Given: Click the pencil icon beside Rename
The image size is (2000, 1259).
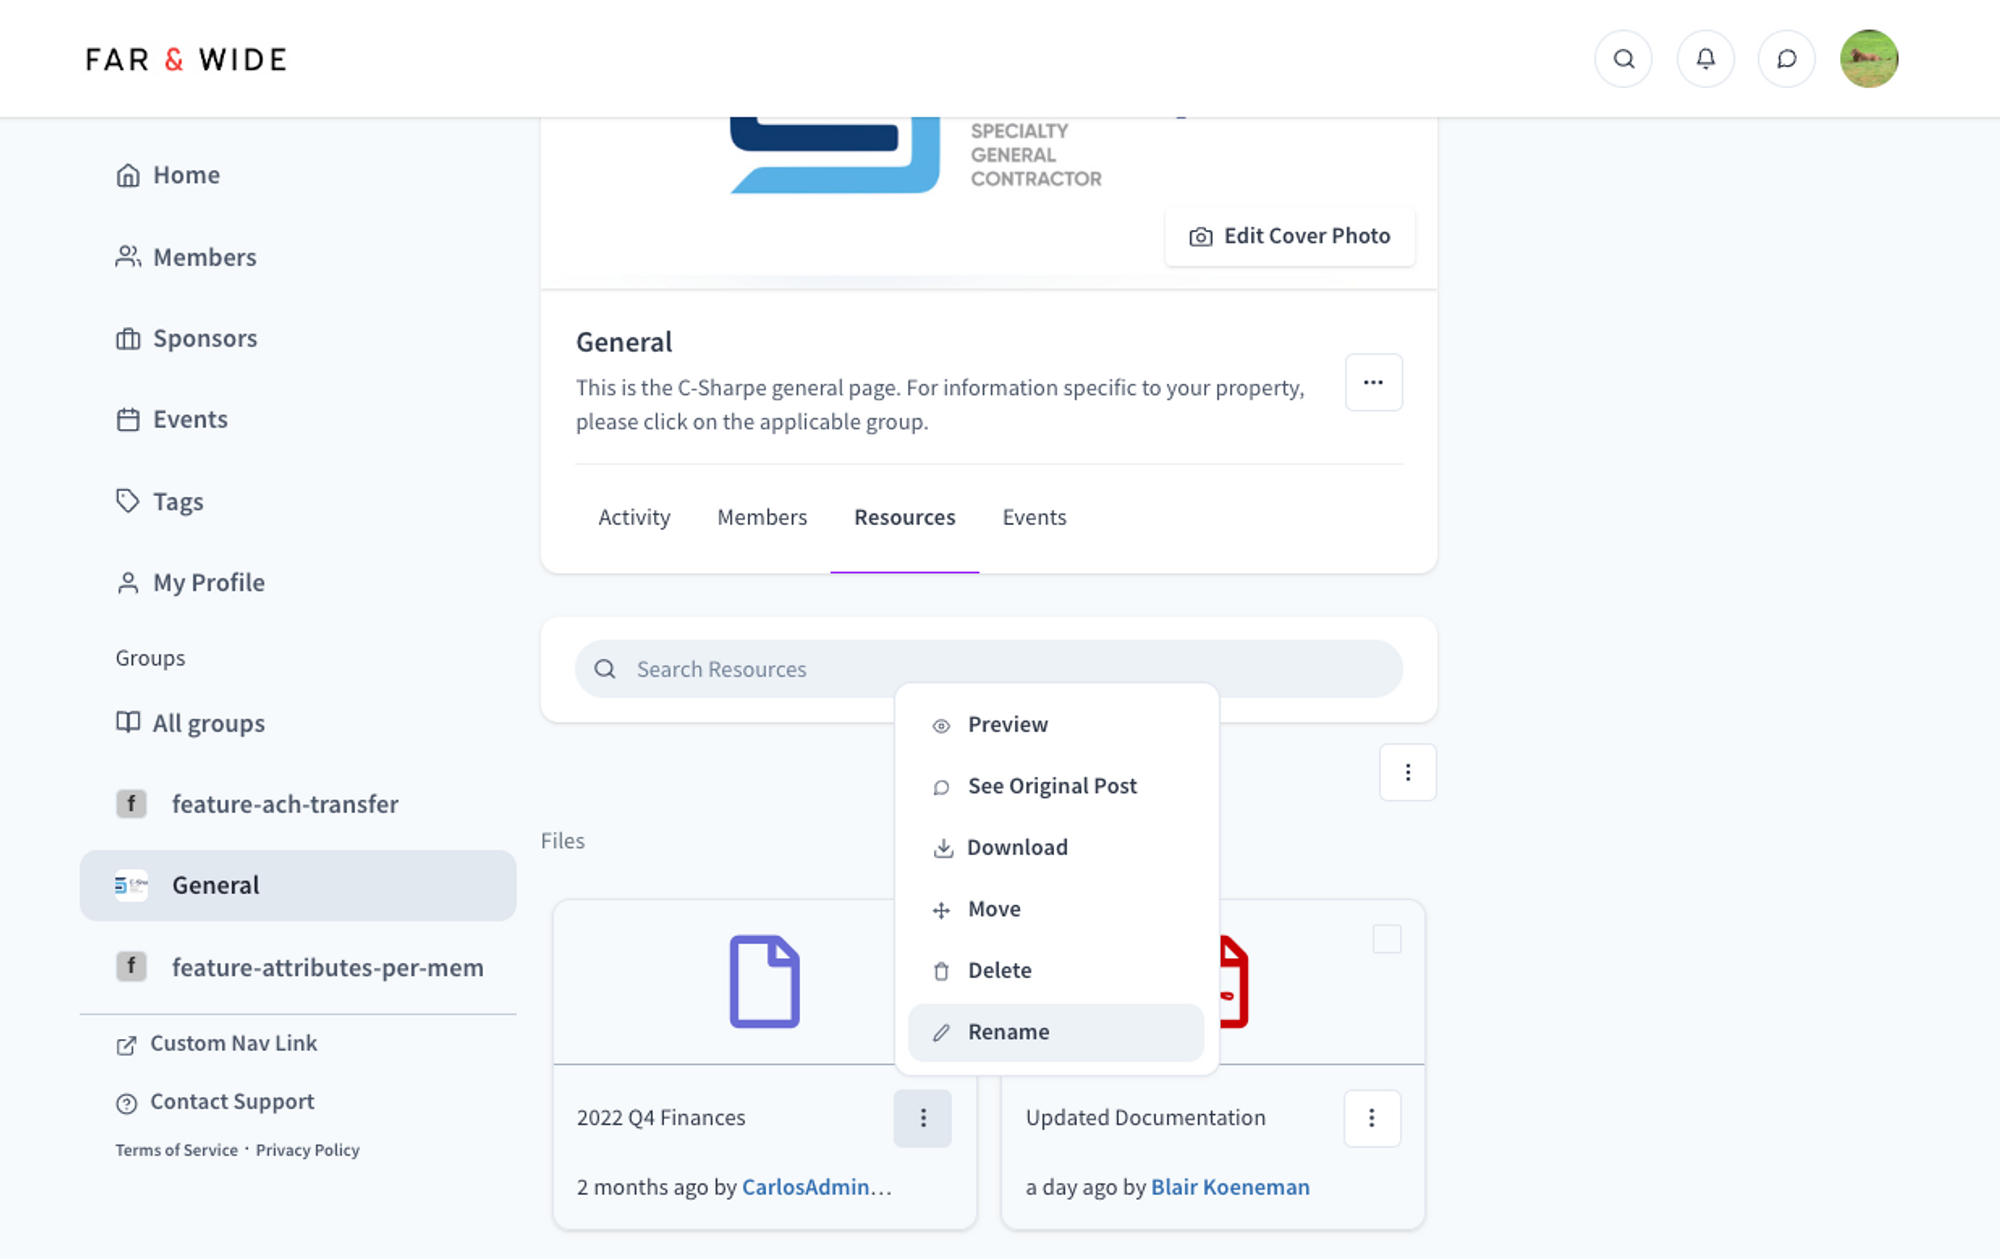Looking at the screenshot, I should (941, 1033).
